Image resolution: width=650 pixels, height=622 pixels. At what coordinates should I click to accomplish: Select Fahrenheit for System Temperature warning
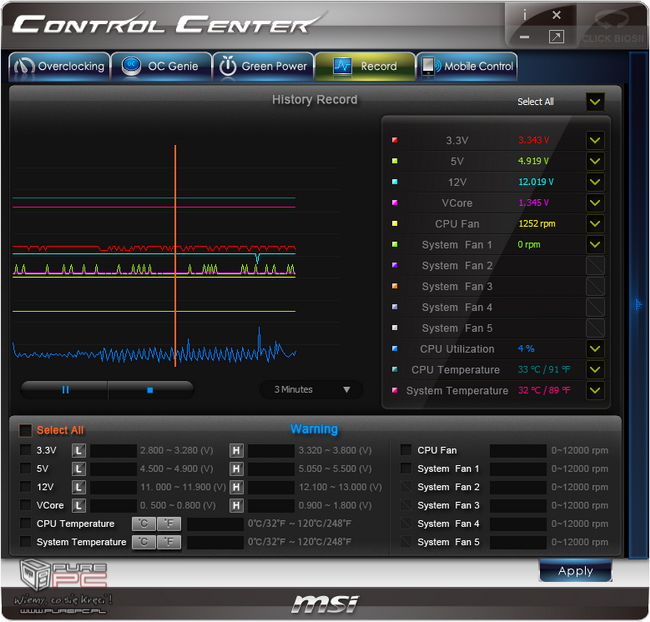169,542
